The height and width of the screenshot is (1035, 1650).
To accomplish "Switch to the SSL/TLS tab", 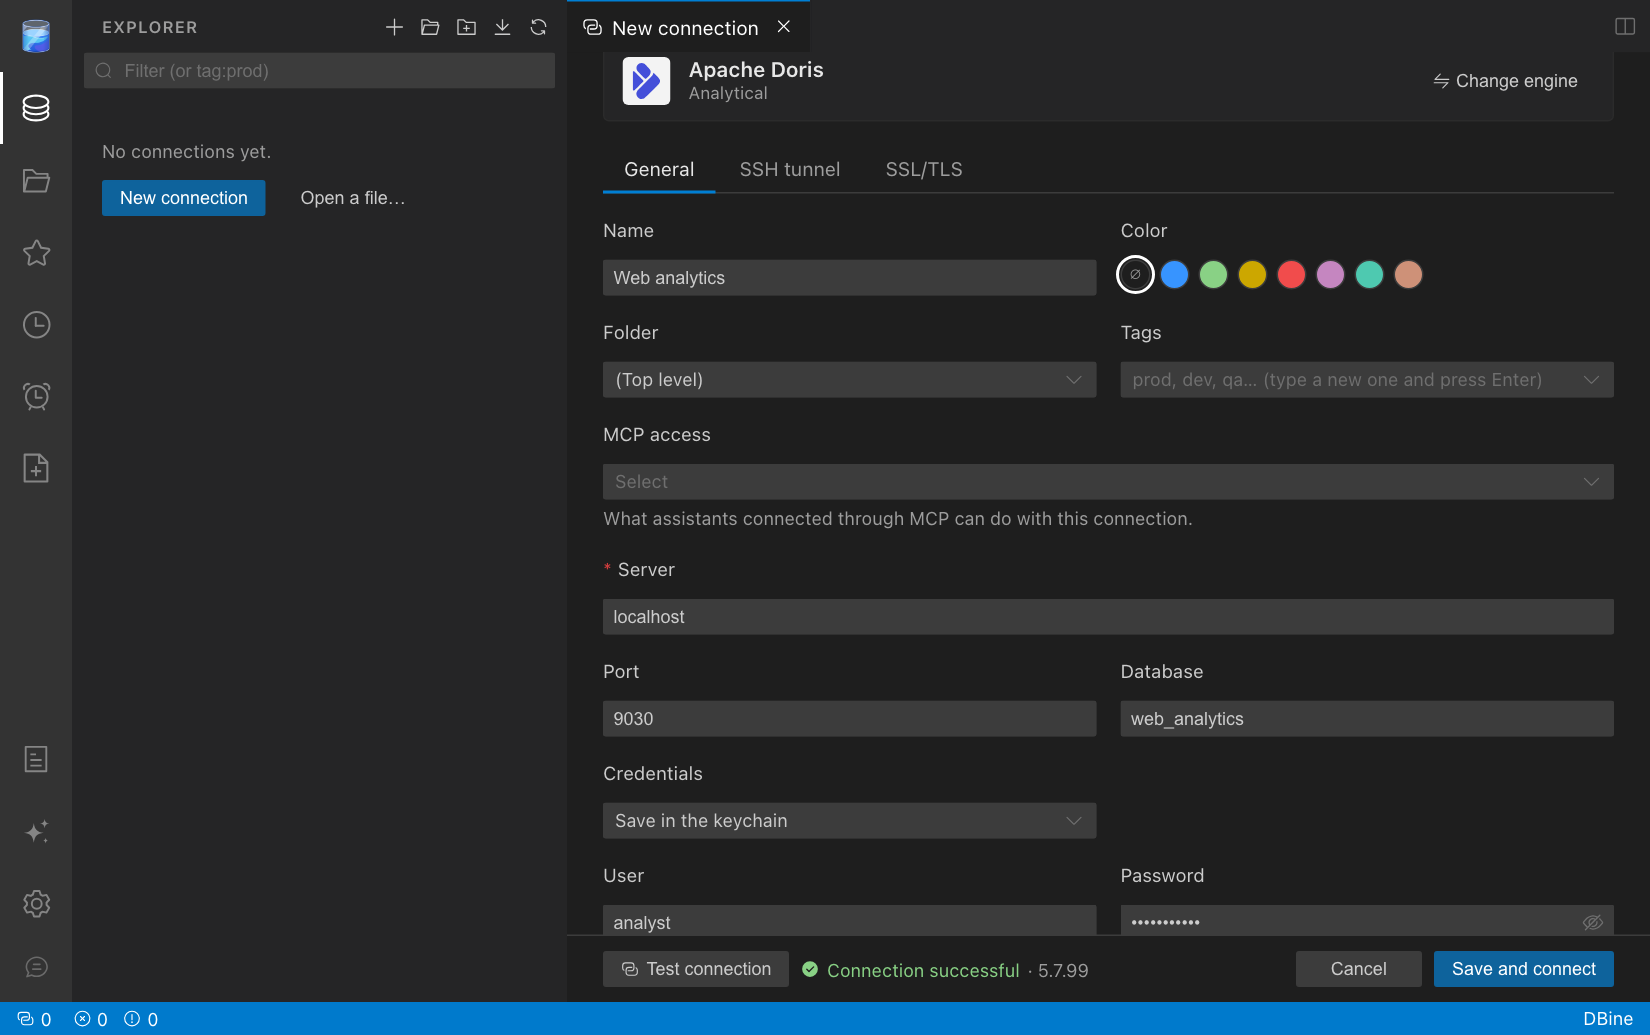I will 924,170.
